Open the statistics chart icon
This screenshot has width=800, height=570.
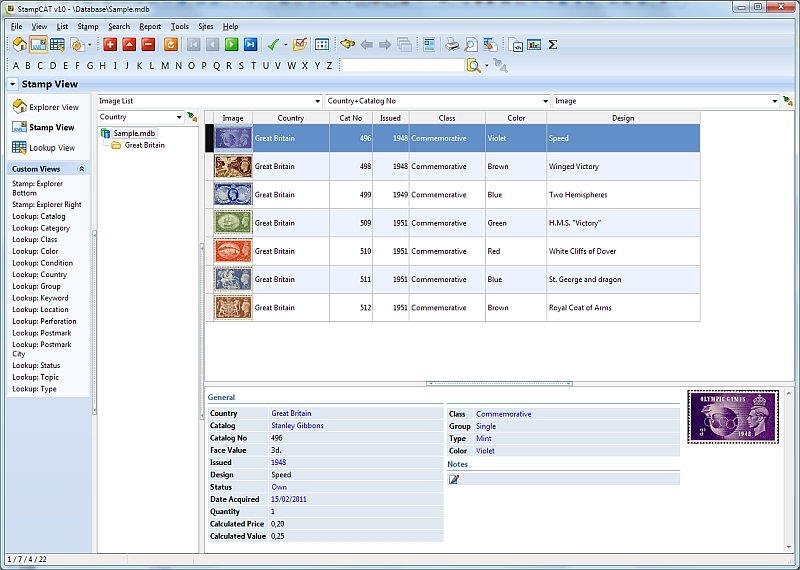coord(534,45)
